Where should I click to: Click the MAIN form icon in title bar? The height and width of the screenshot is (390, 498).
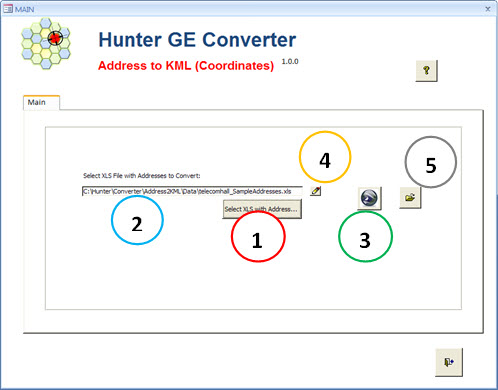[x=8, y=9]
